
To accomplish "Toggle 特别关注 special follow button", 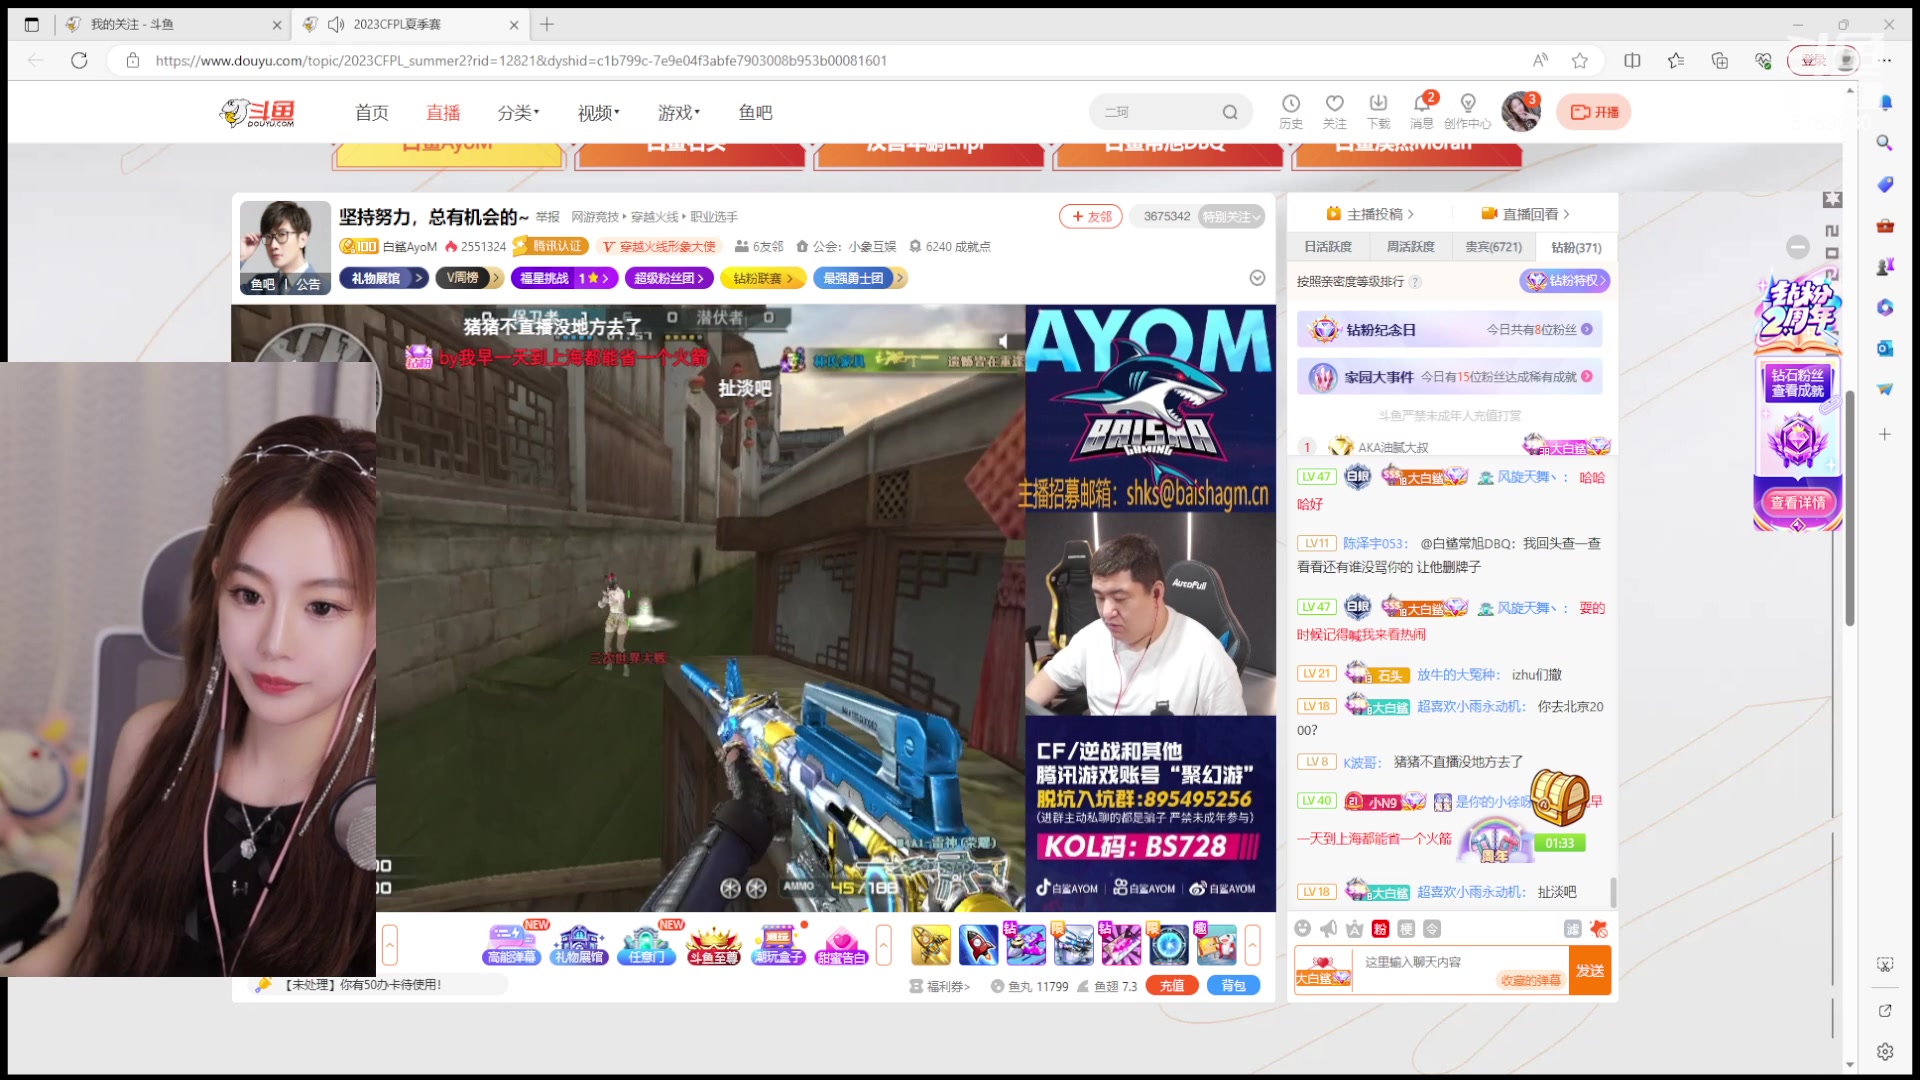I will (1232, 216).
